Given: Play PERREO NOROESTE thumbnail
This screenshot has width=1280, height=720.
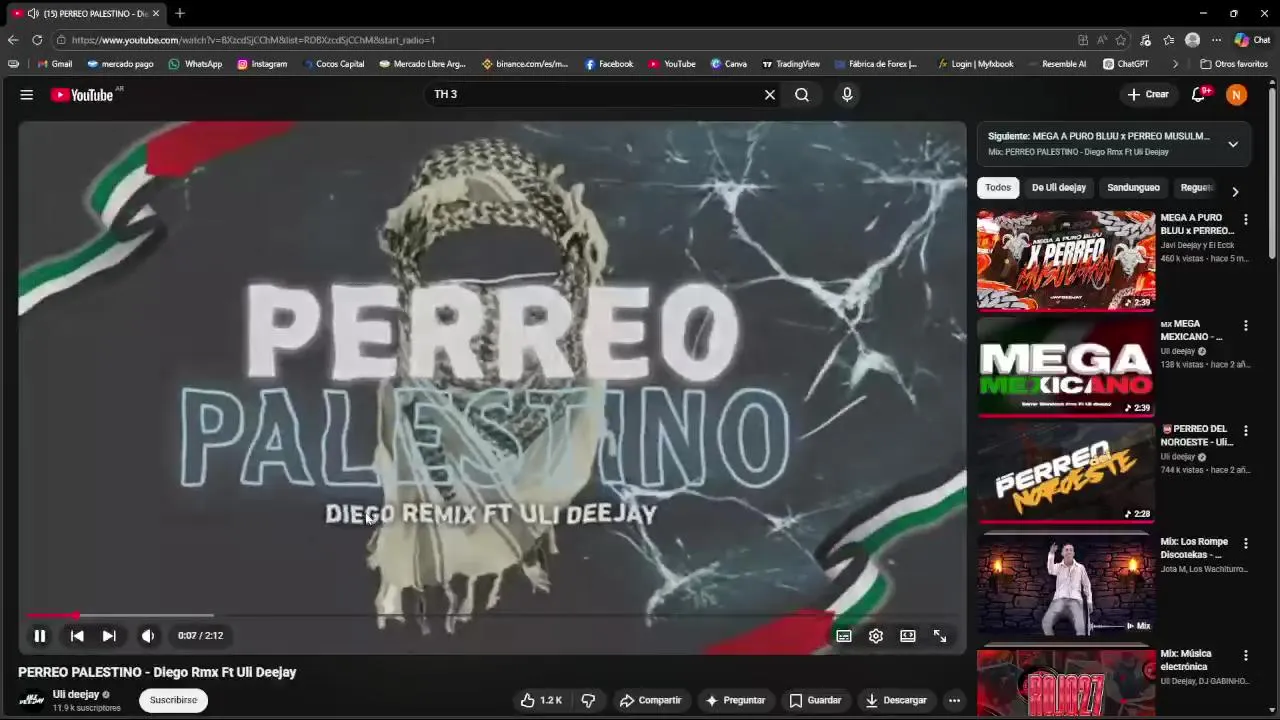Looking at the screenshot, I should coord(1066,472).
